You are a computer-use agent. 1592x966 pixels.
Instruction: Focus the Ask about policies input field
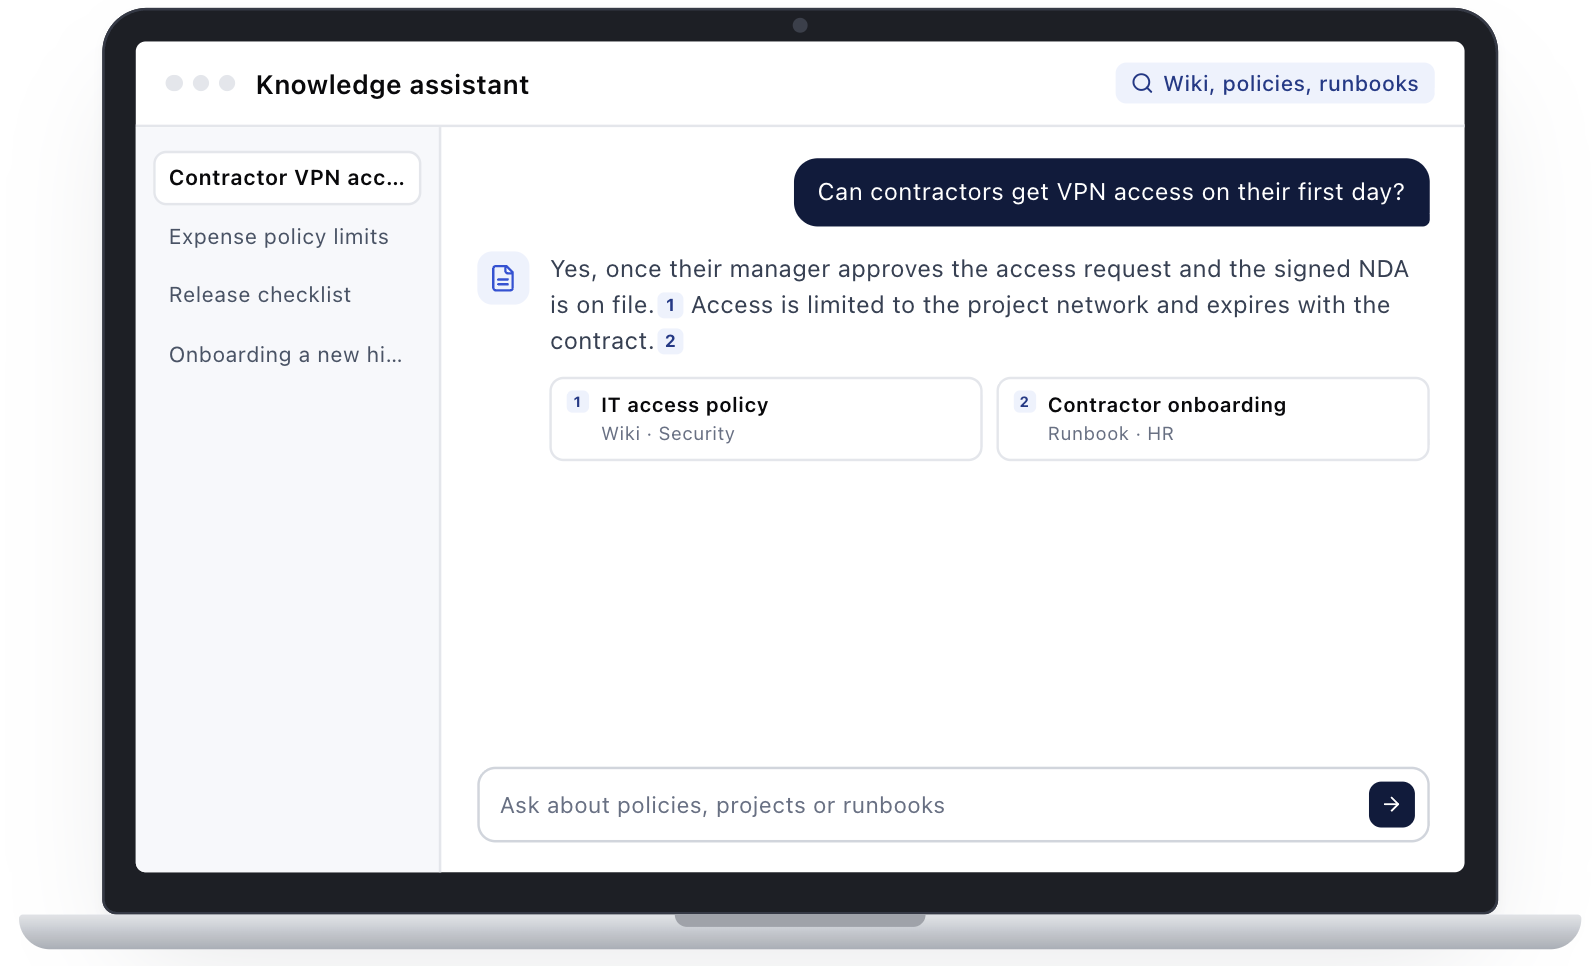953,805
